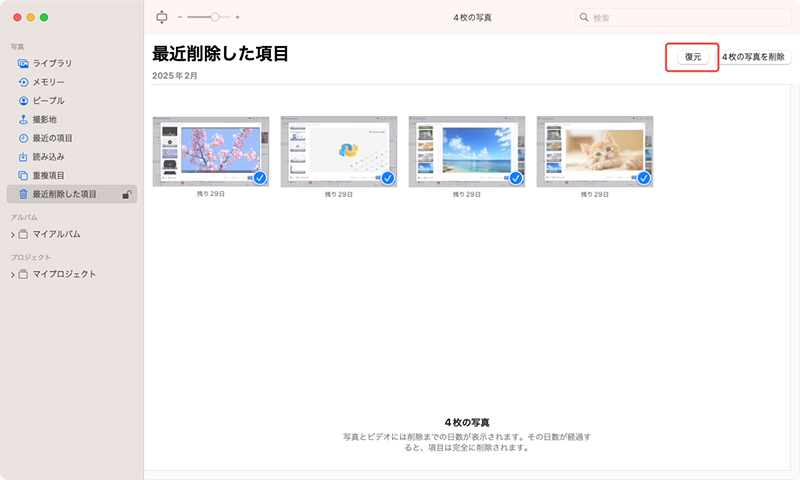The image size is (800, 480).
Task: Toggle checkmark on the beach photo
Action: 516,178
